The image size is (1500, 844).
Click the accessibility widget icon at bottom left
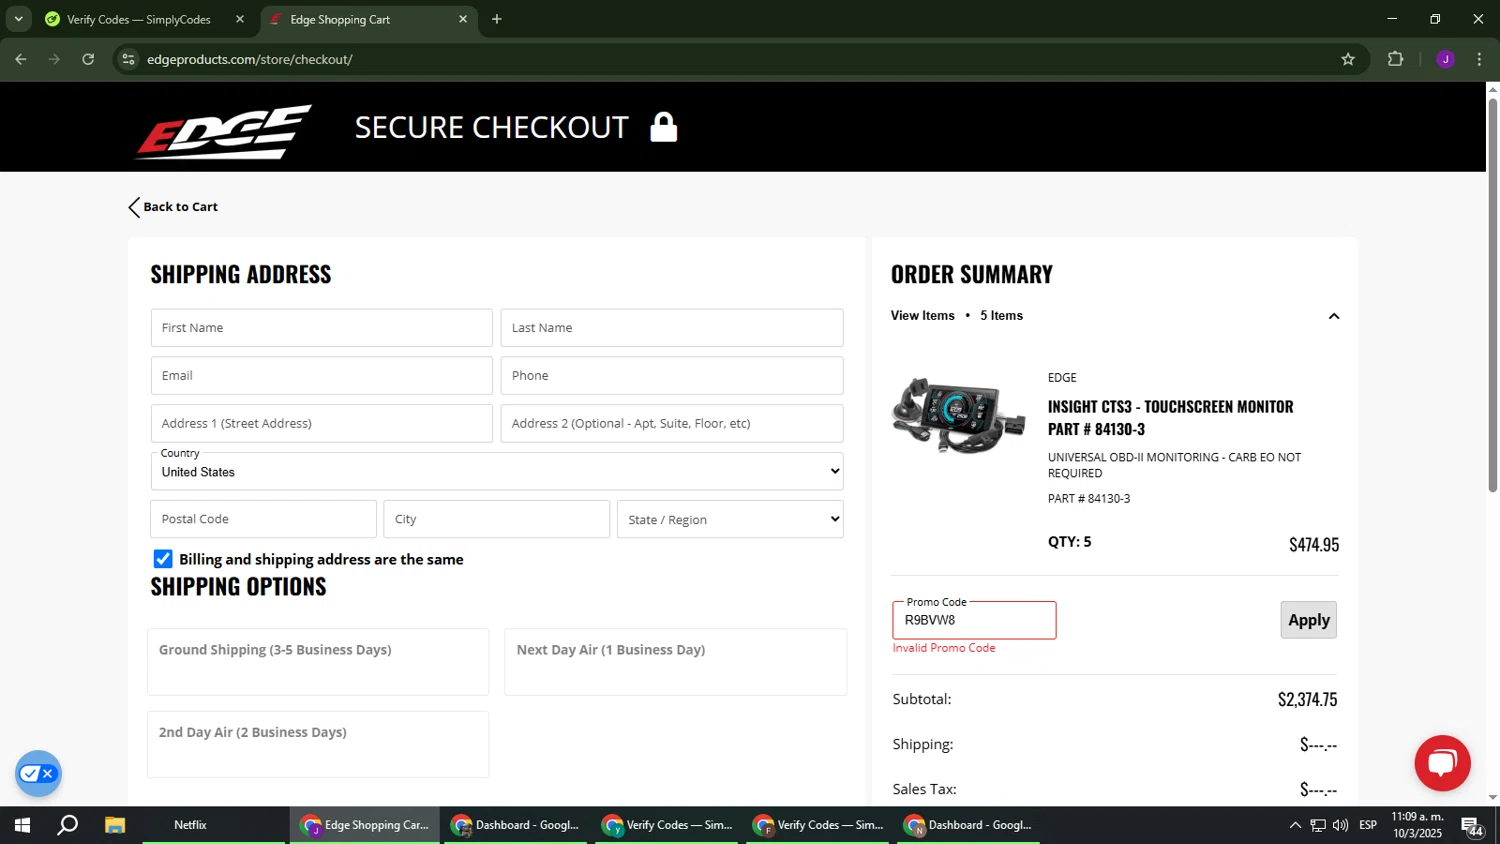[38, 773]
